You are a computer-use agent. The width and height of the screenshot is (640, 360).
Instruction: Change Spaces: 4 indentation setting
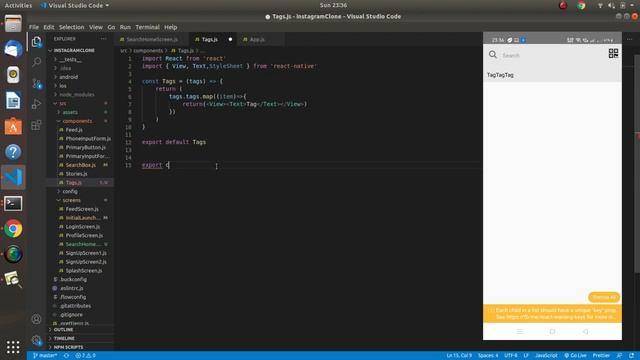tap(488, 356)
